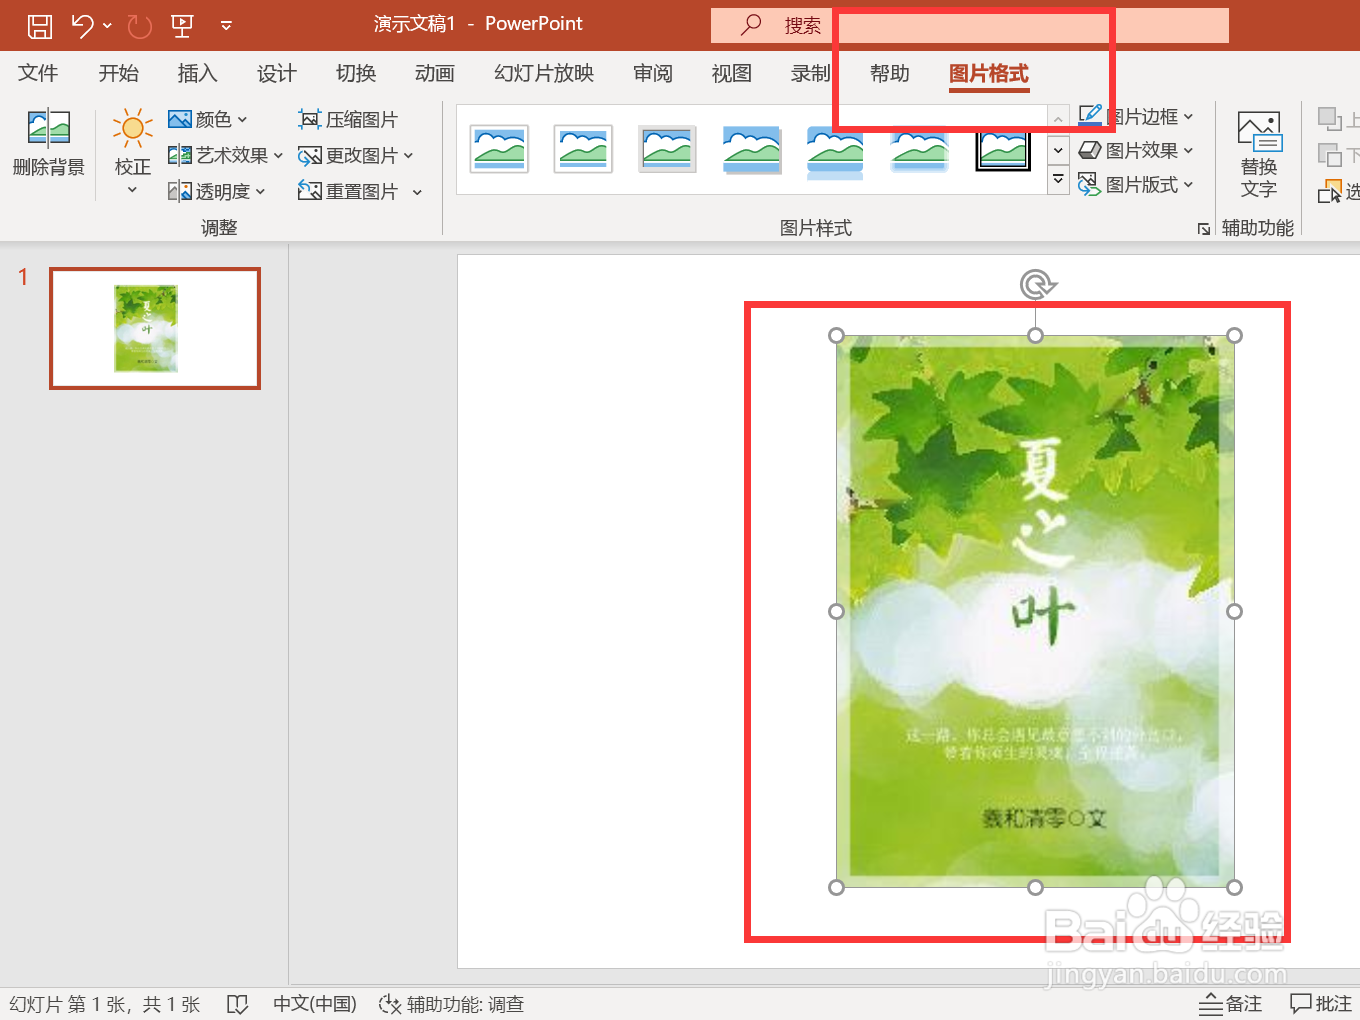1360x1020 pixels.
Task: Click the Redo icon
Action: point(140,26)
